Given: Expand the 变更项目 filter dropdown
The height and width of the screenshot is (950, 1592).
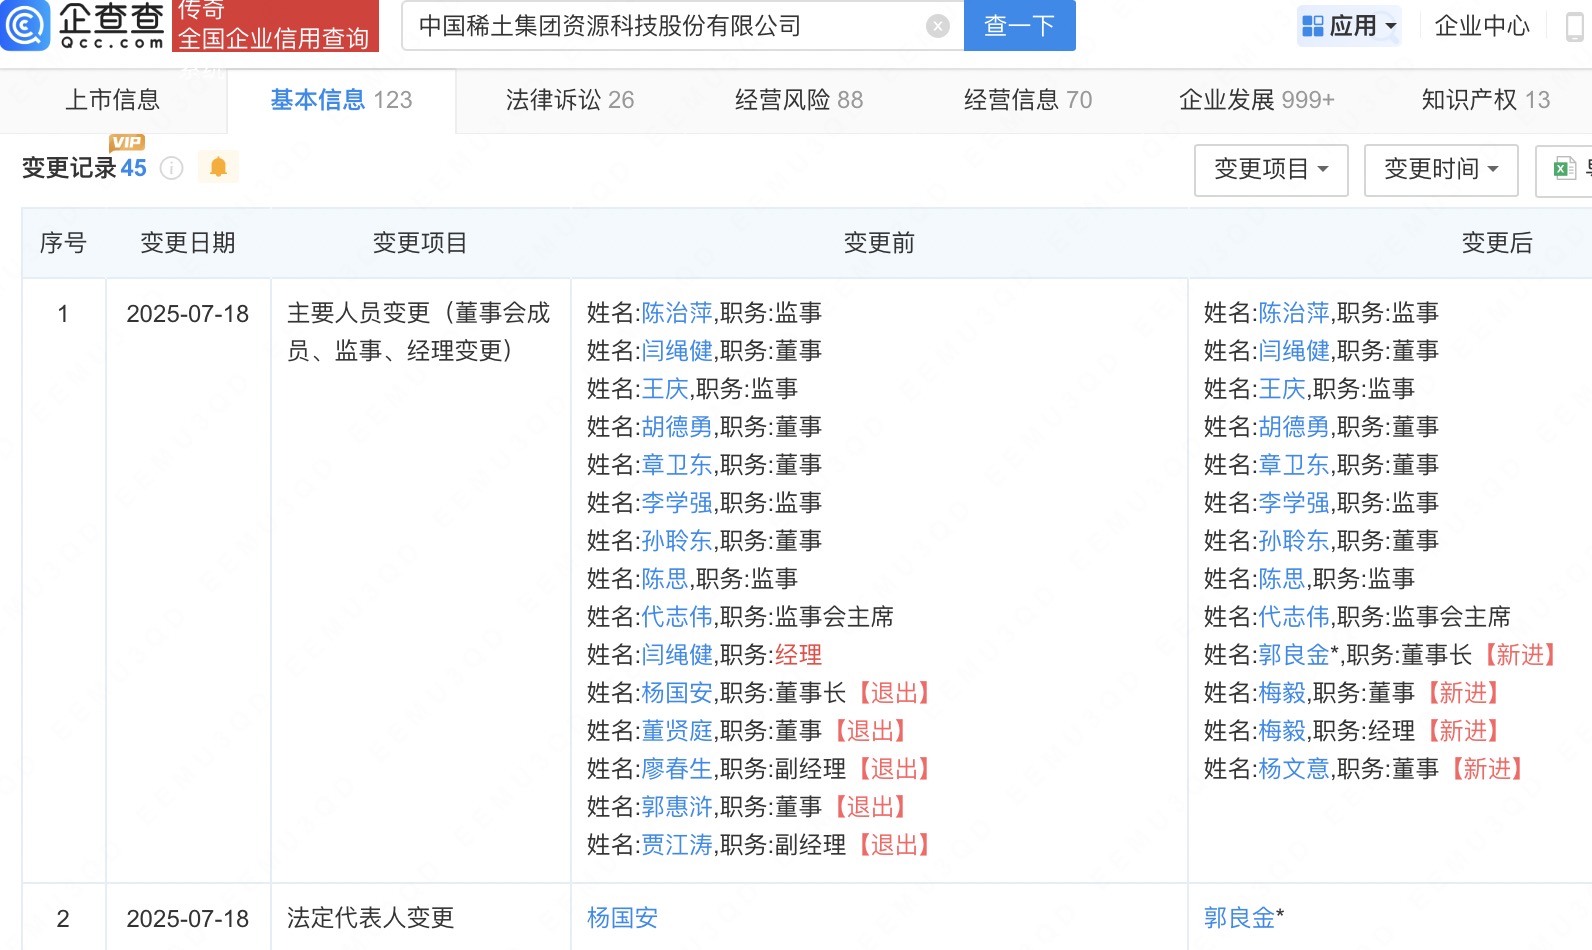Looking at the screenshot, I should 1271,170.
